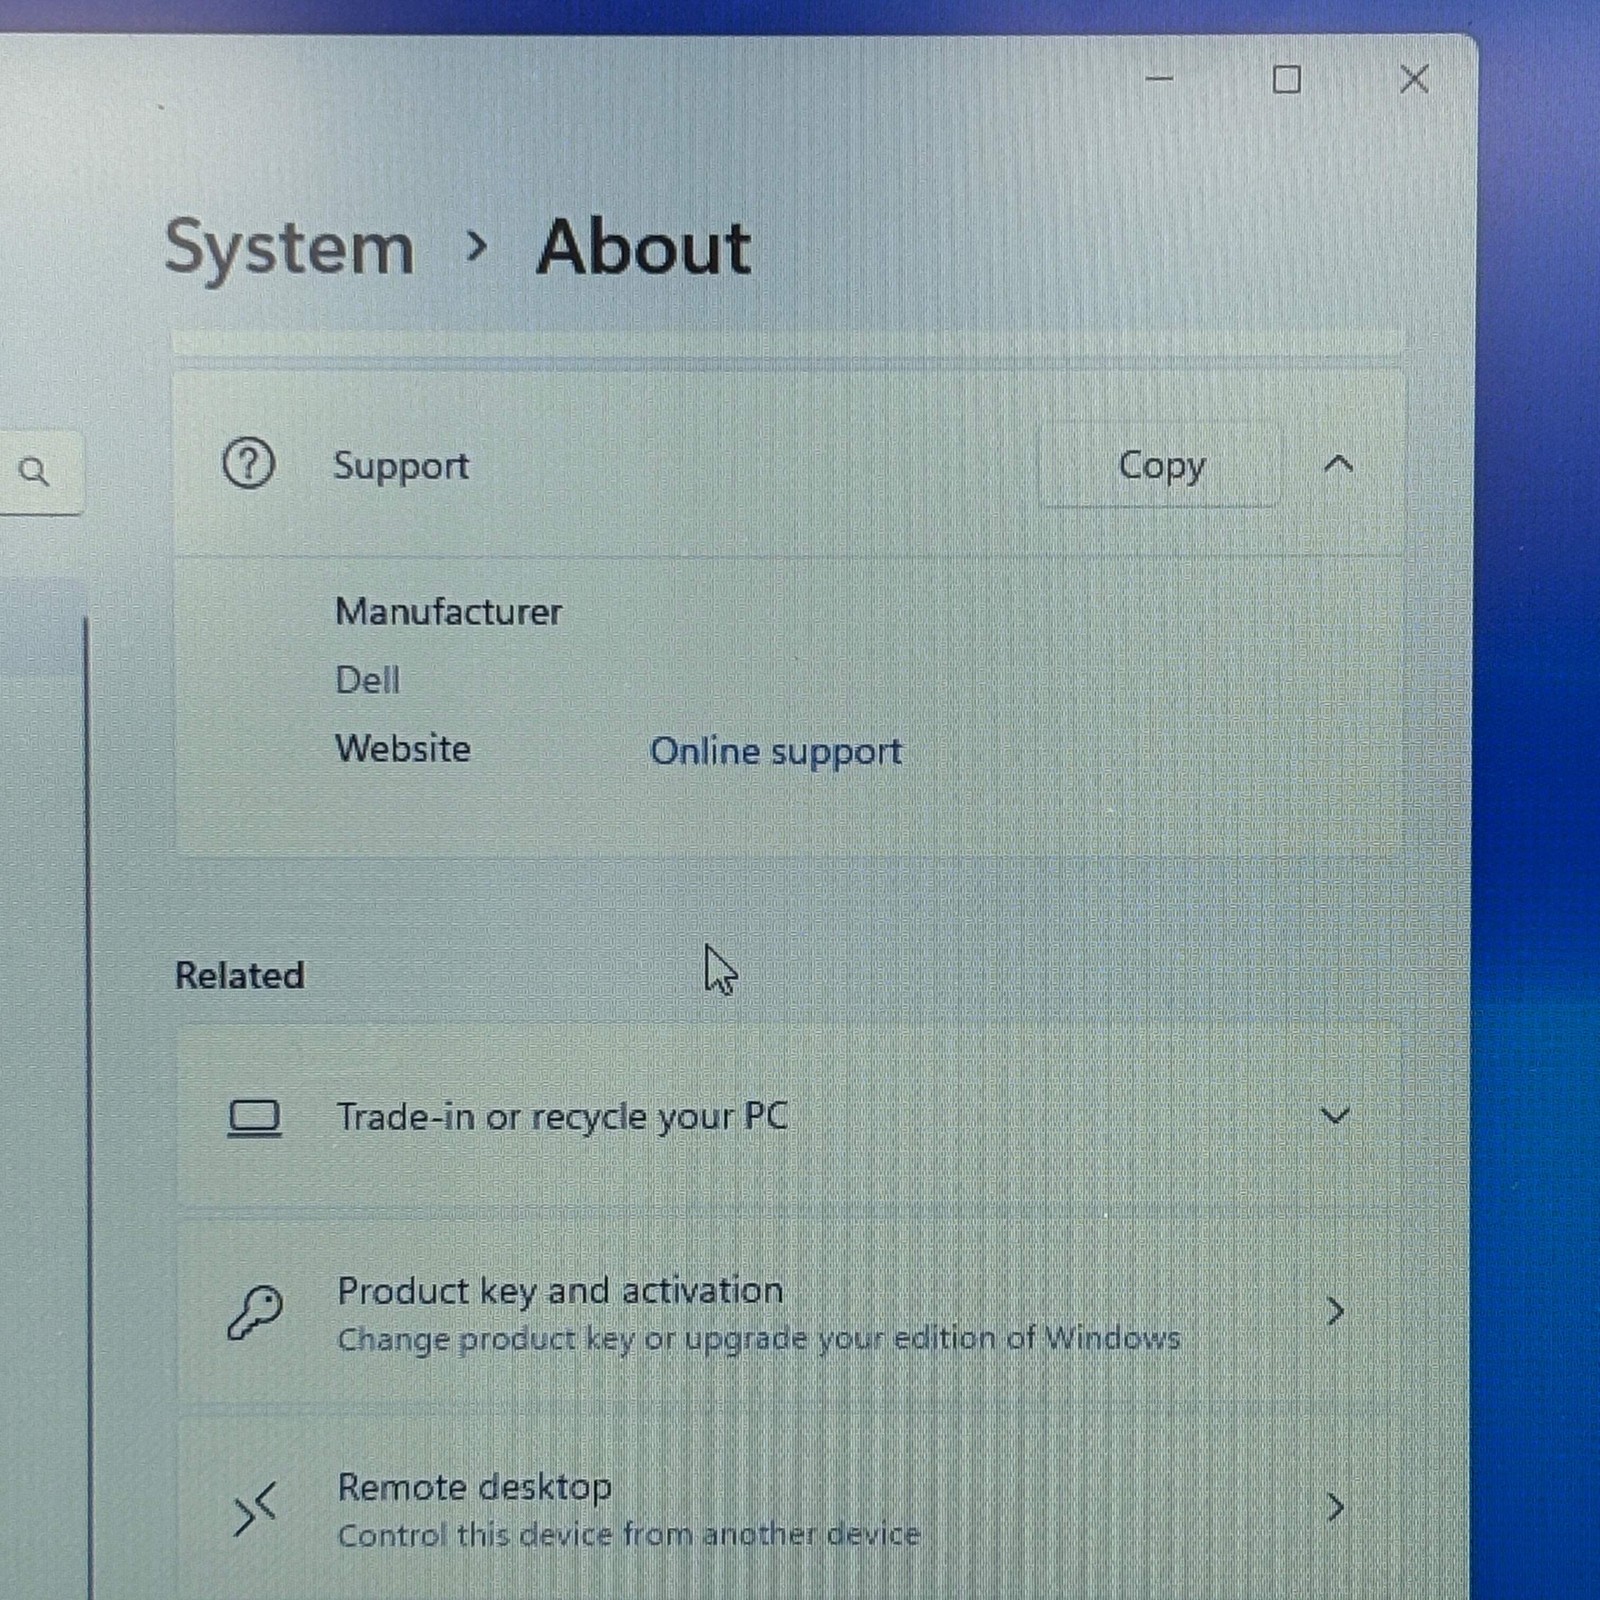Click the Remote desktop arrows icon
Viewport: 1600px width, 1600px height.
click(x=254, y=1509)
